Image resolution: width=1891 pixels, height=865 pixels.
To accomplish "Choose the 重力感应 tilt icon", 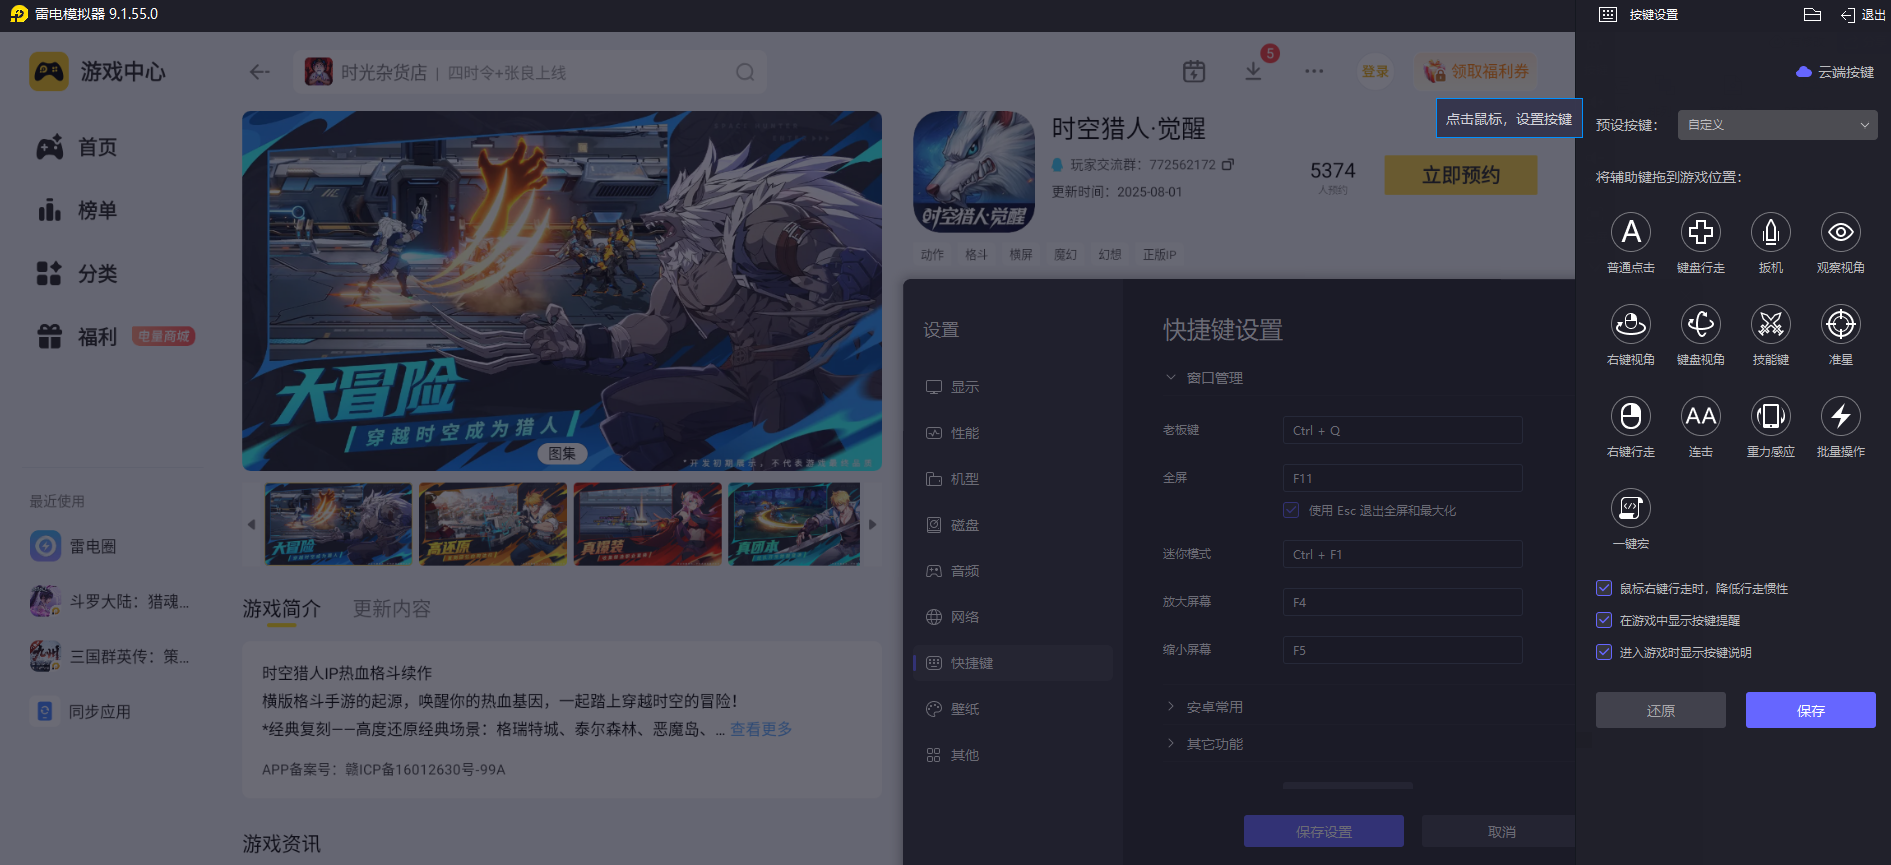I will (x=1771, y=416).
